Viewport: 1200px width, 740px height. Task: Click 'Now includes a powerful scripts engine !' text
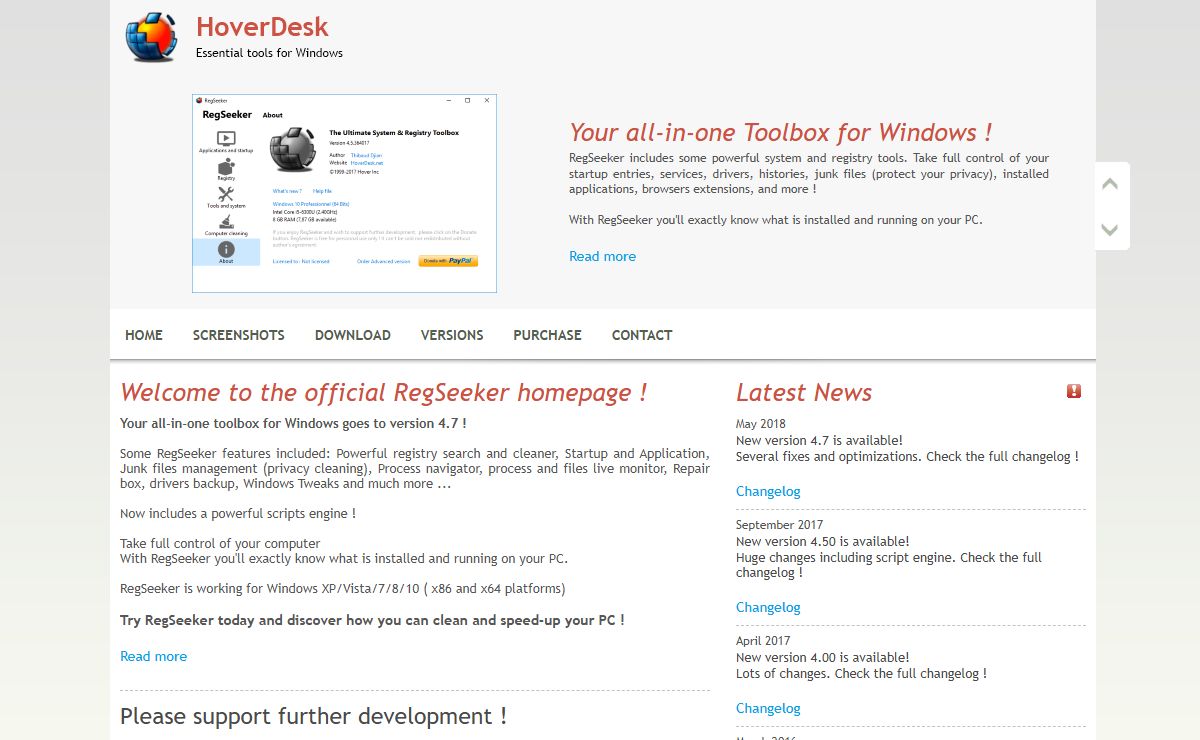tap(238, 513)
